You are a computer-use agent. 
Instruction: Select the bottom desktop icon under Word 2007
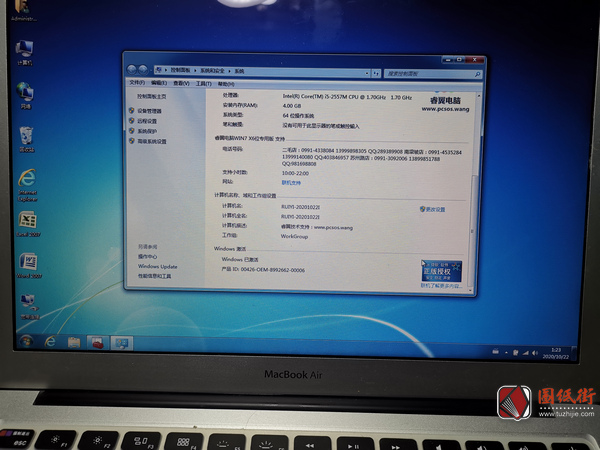(29, 307)
